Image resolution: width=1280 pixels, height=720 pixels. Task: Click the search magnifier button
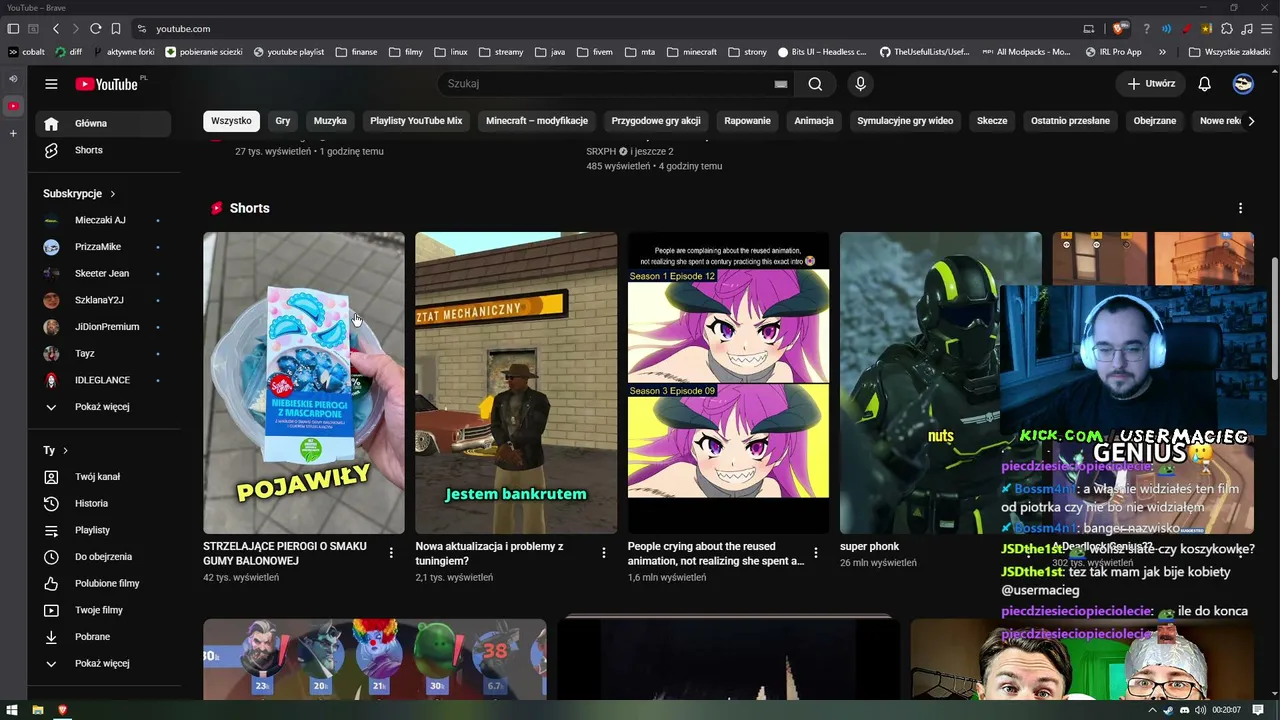click(815, 84)
